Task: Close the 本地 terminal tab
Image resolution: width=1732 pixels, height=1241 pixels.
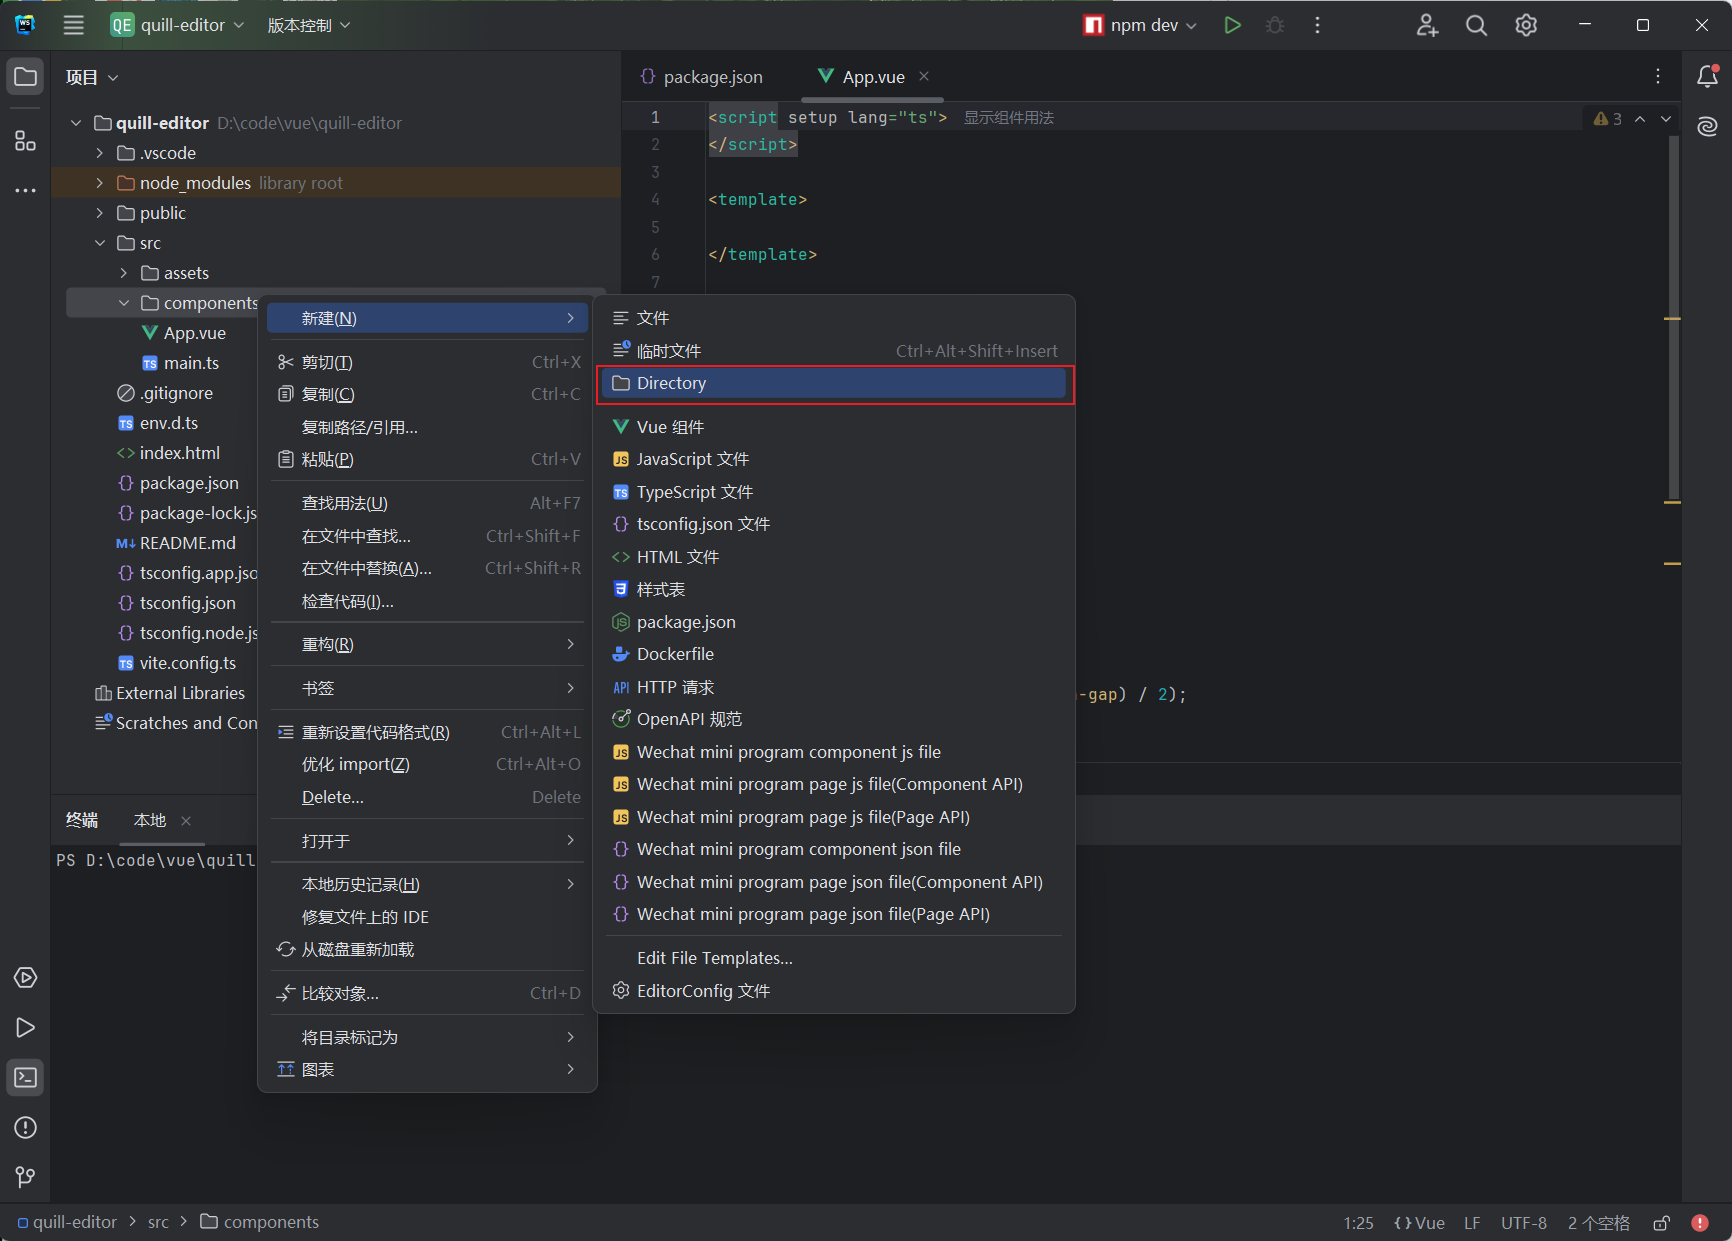Action: coord(186,820)
